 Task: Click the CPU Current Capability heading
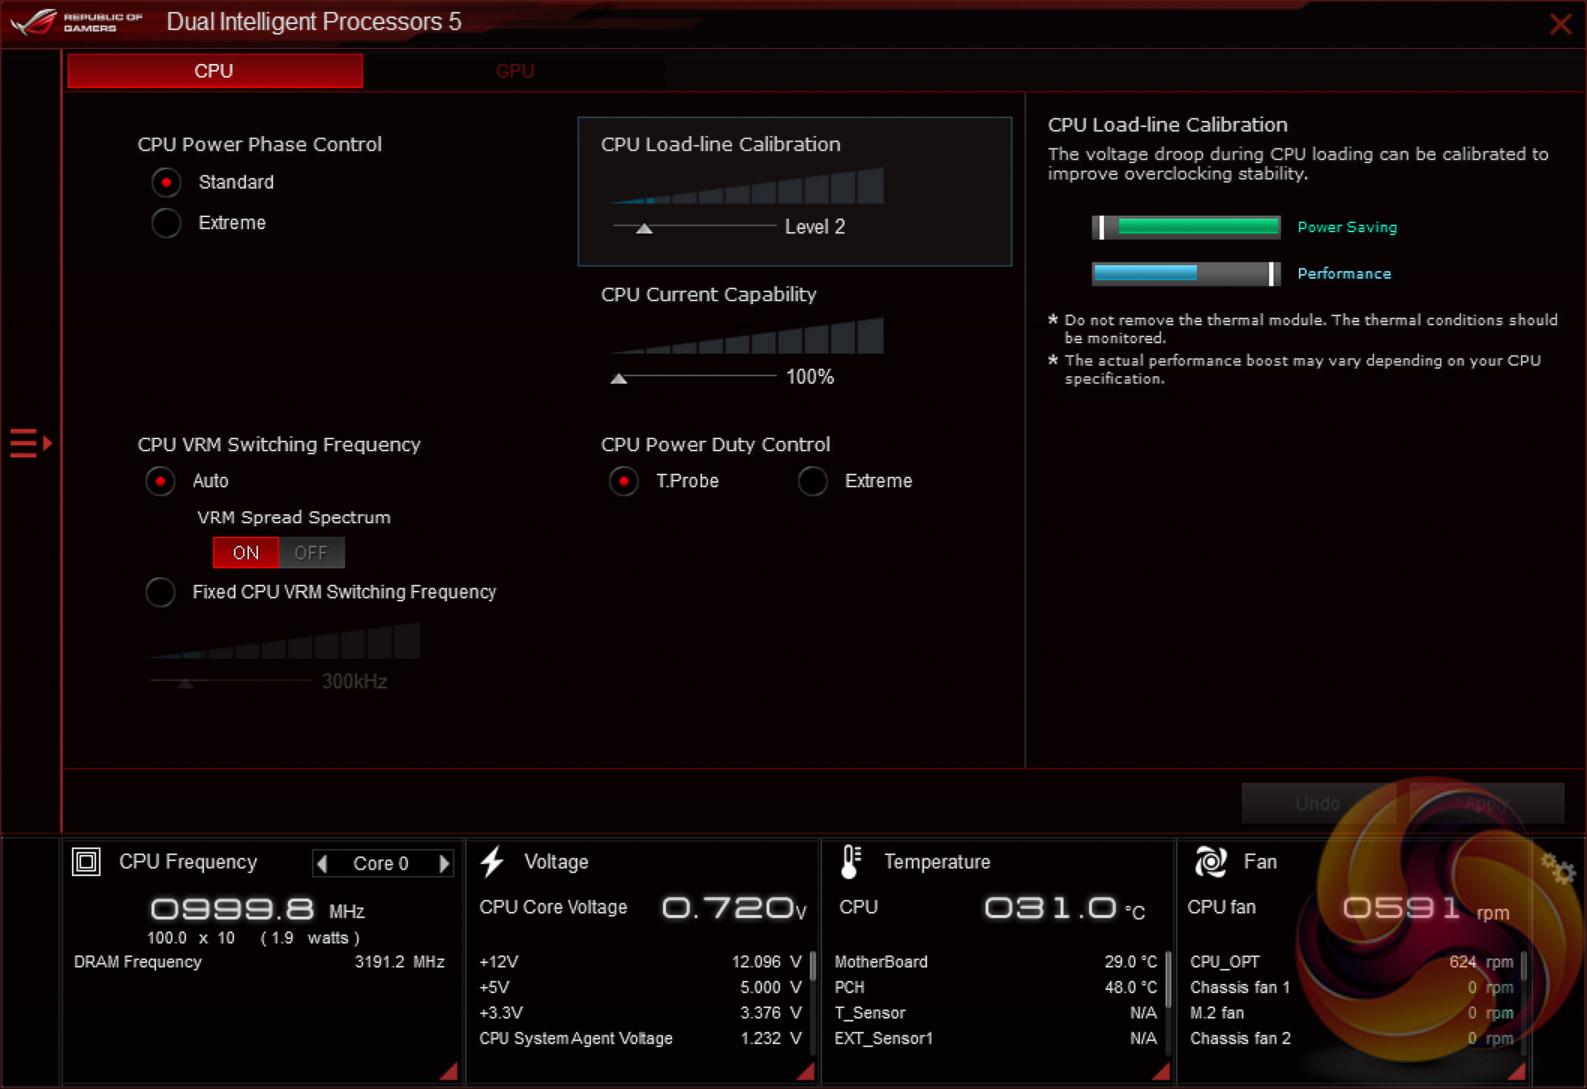tap(709, 294)
